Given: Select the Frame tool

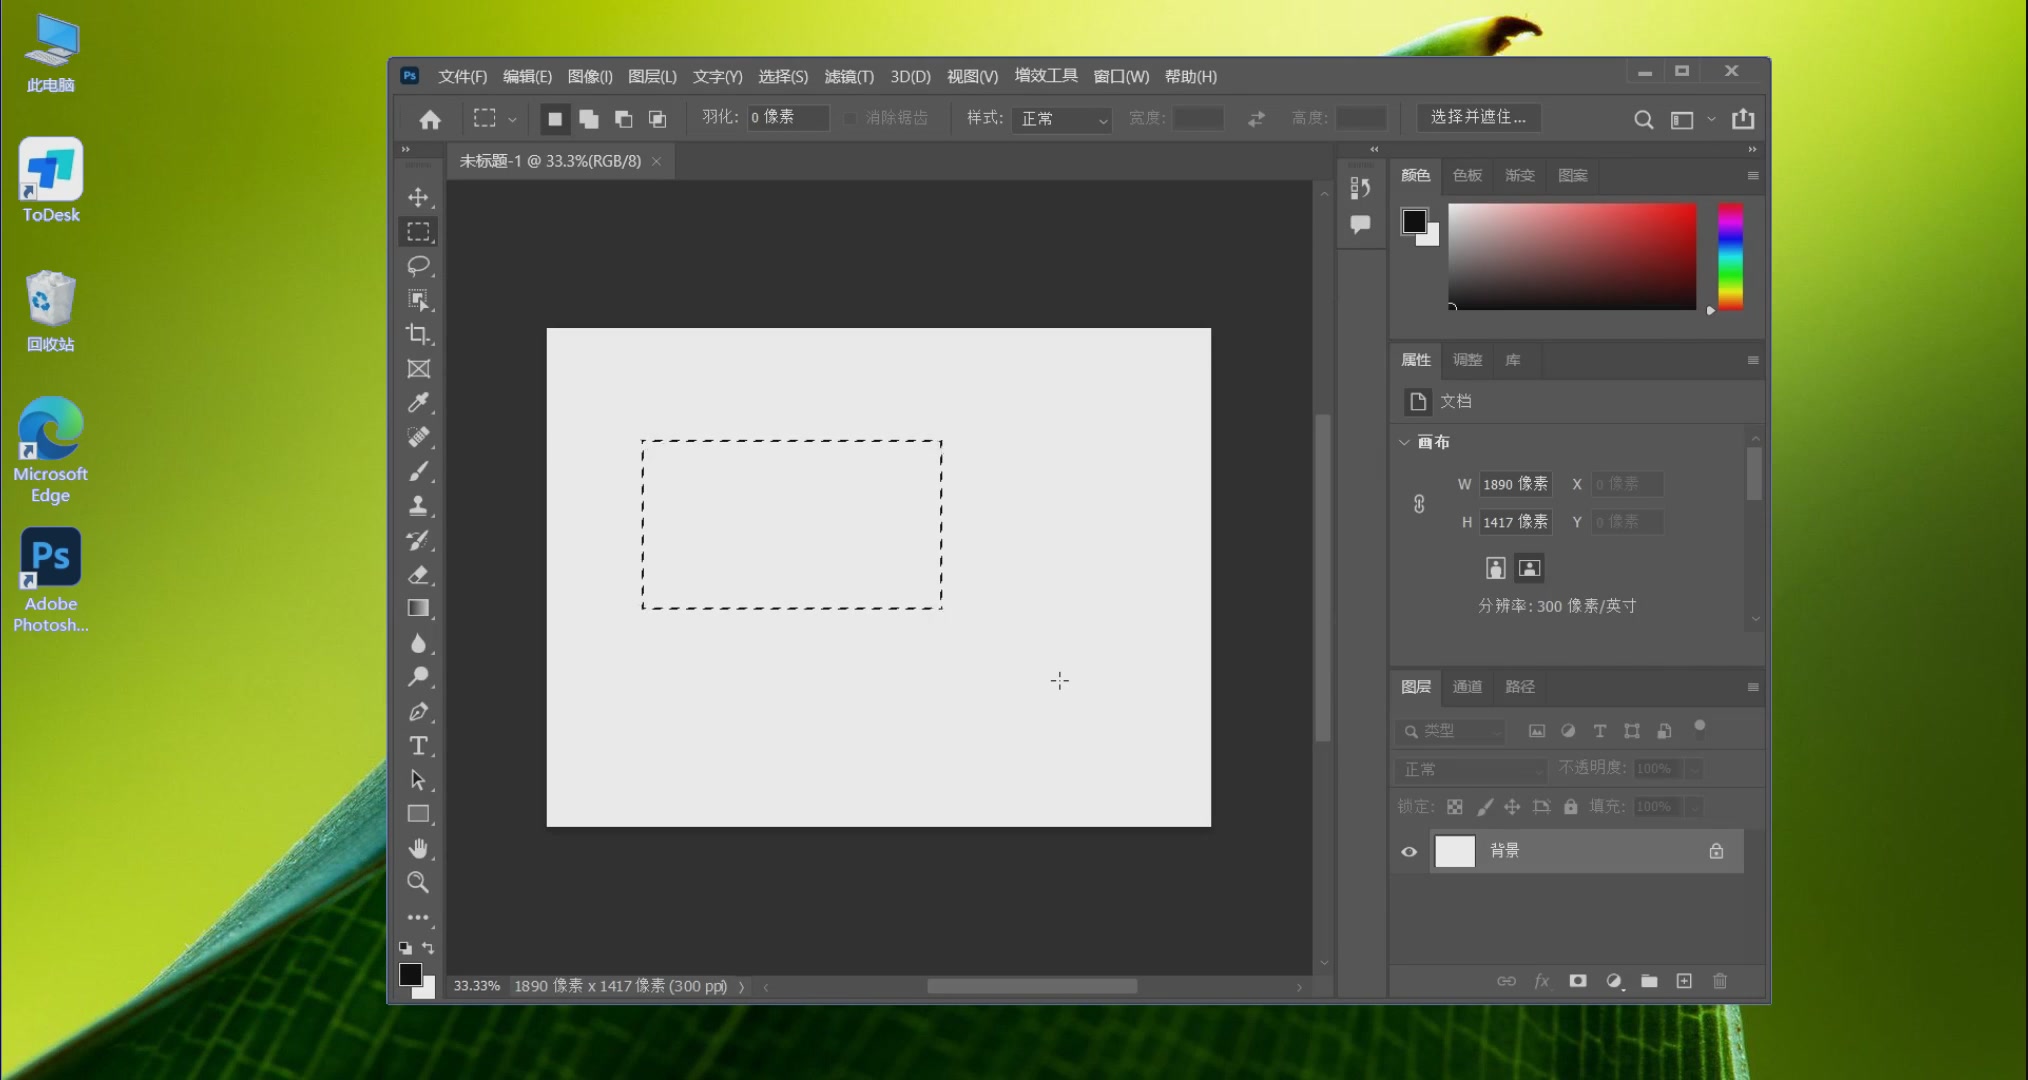Looking at the screenshot, I should [418, 368].
